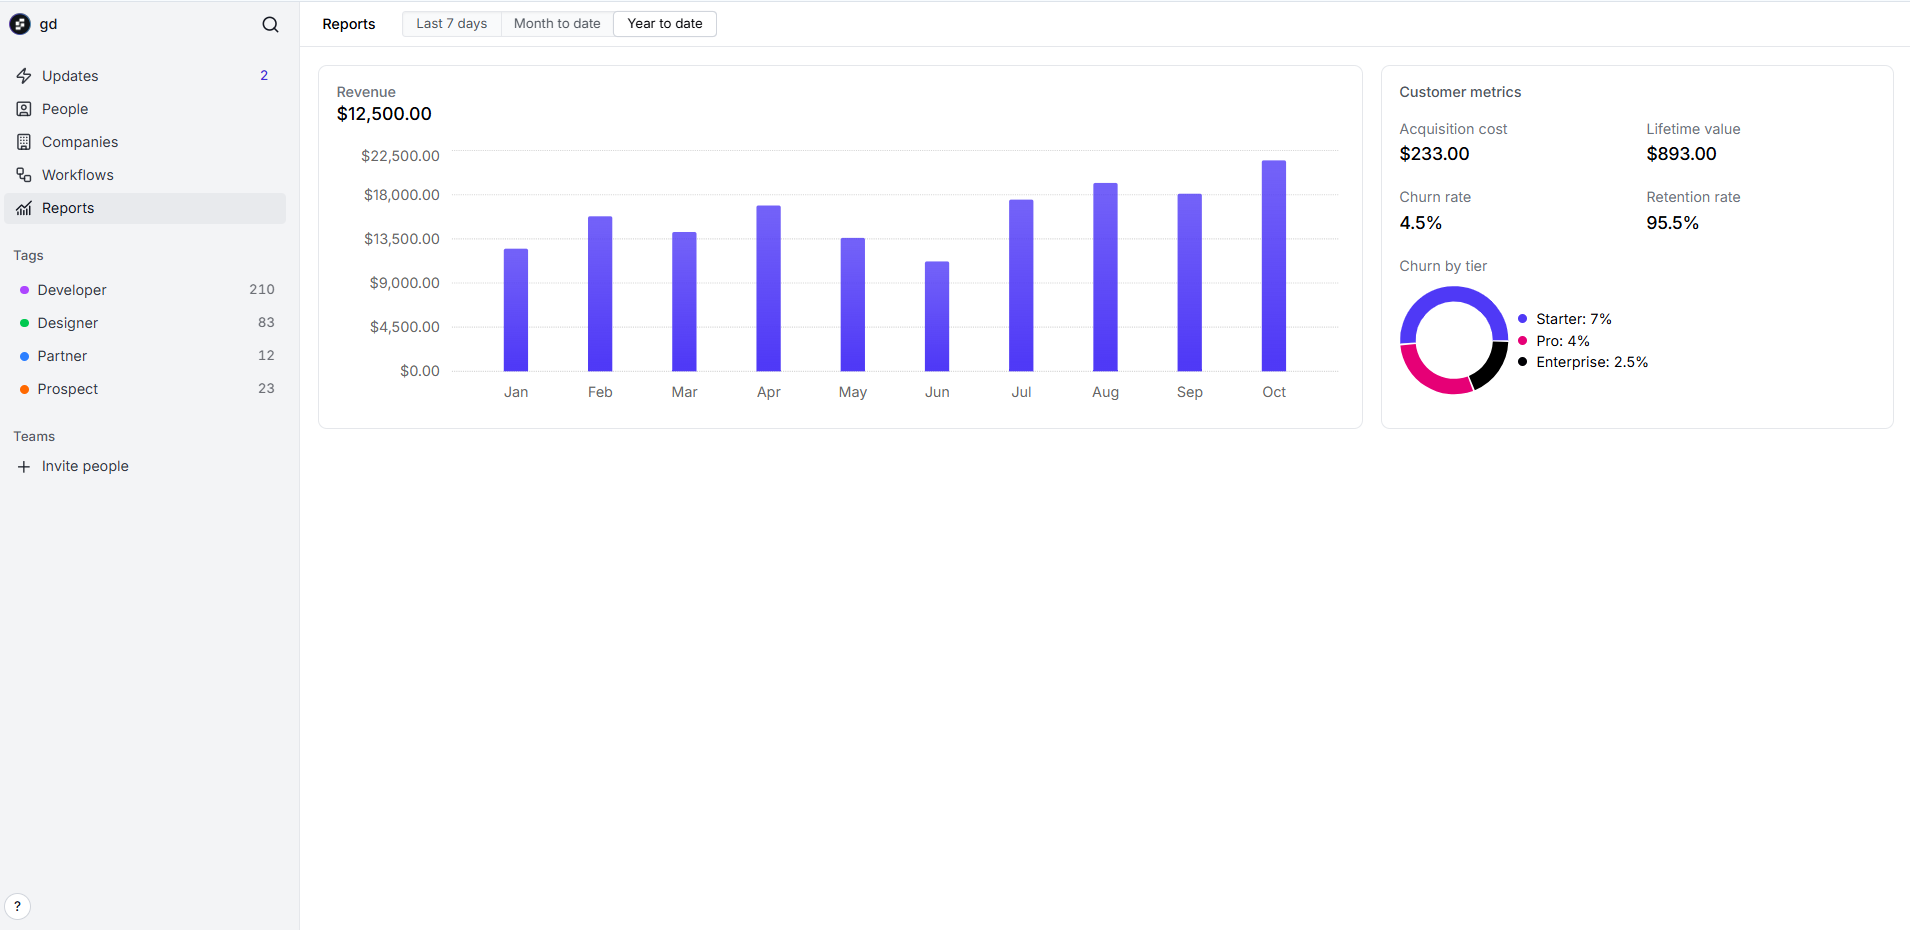
Task: Click the Prospect count 23
Action: click(x=266, y=388)
